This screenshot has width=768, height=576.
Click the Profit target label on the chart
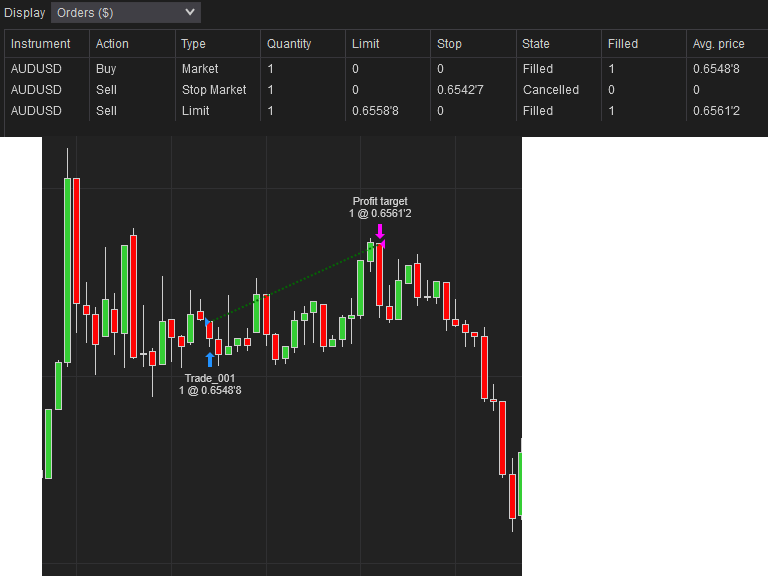point(380,201)
